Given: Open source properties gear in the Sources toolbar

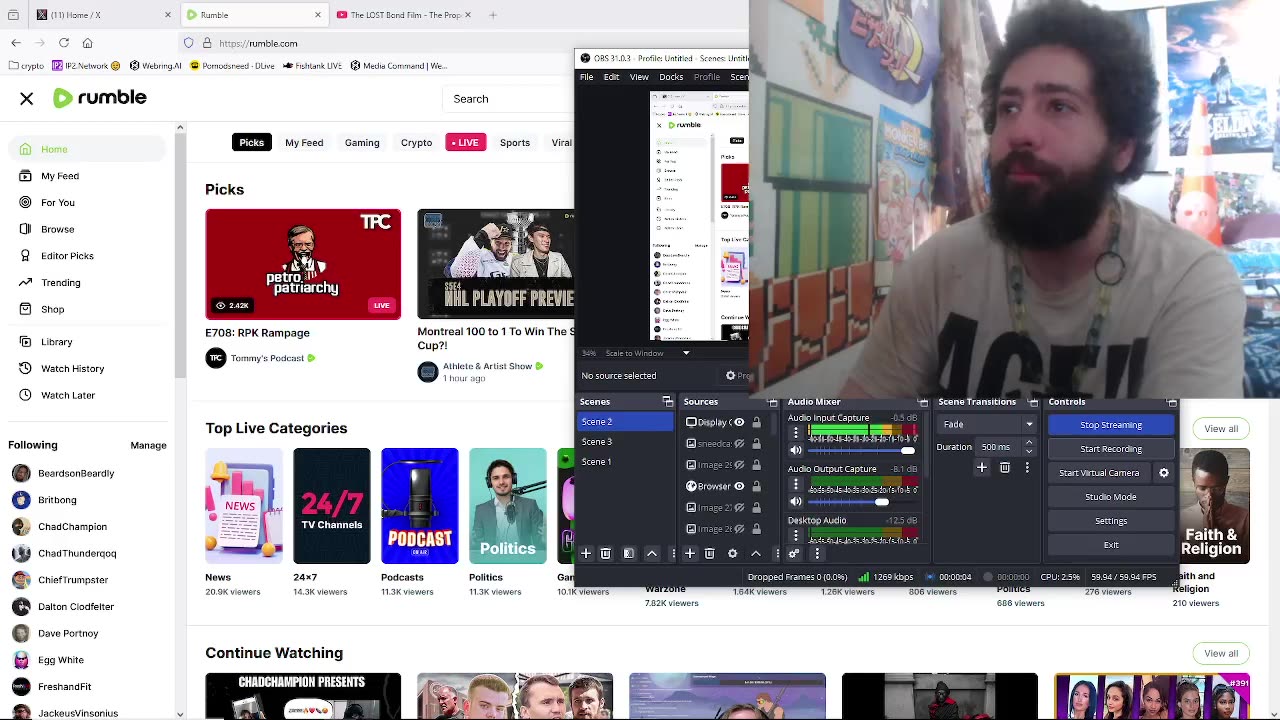Looking at the screenshot, I should 732,553.
